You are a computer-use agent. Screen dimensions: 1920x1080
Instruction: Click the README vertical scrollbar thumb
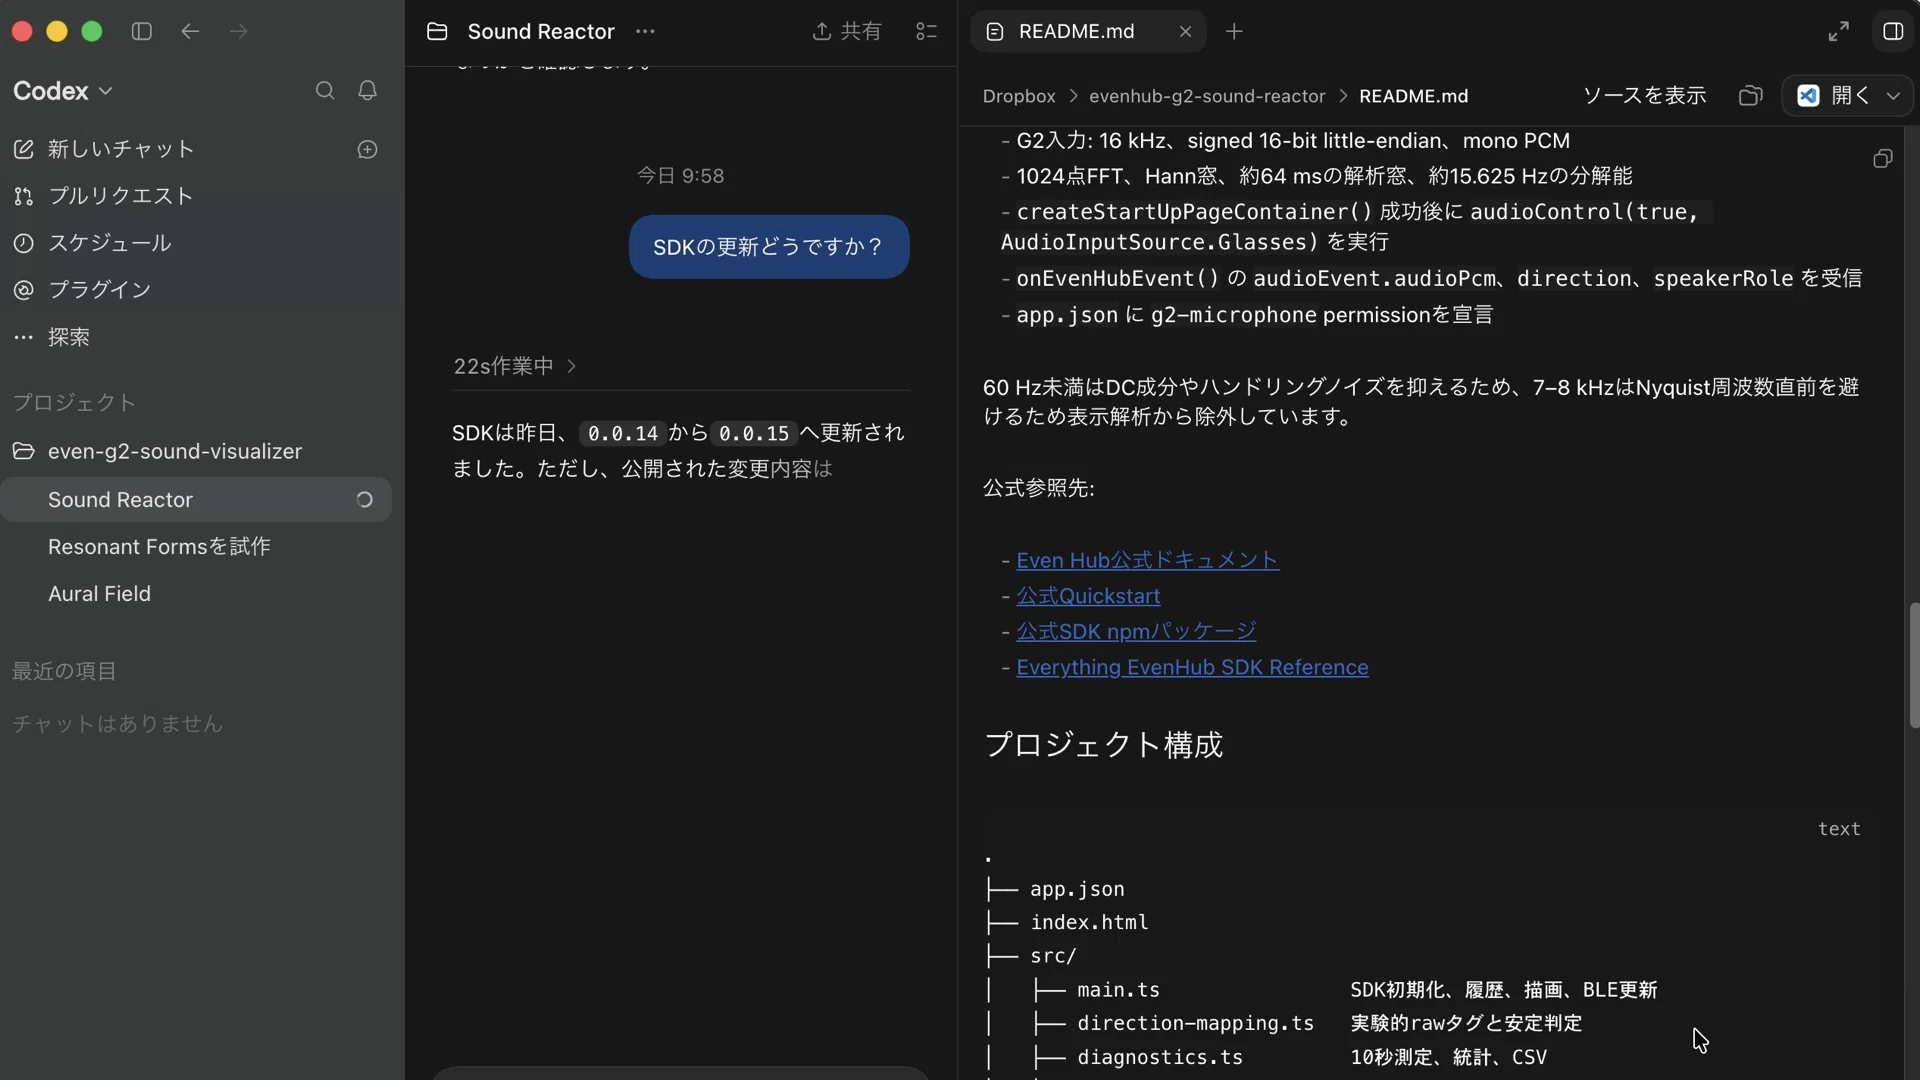point(1913,665)
